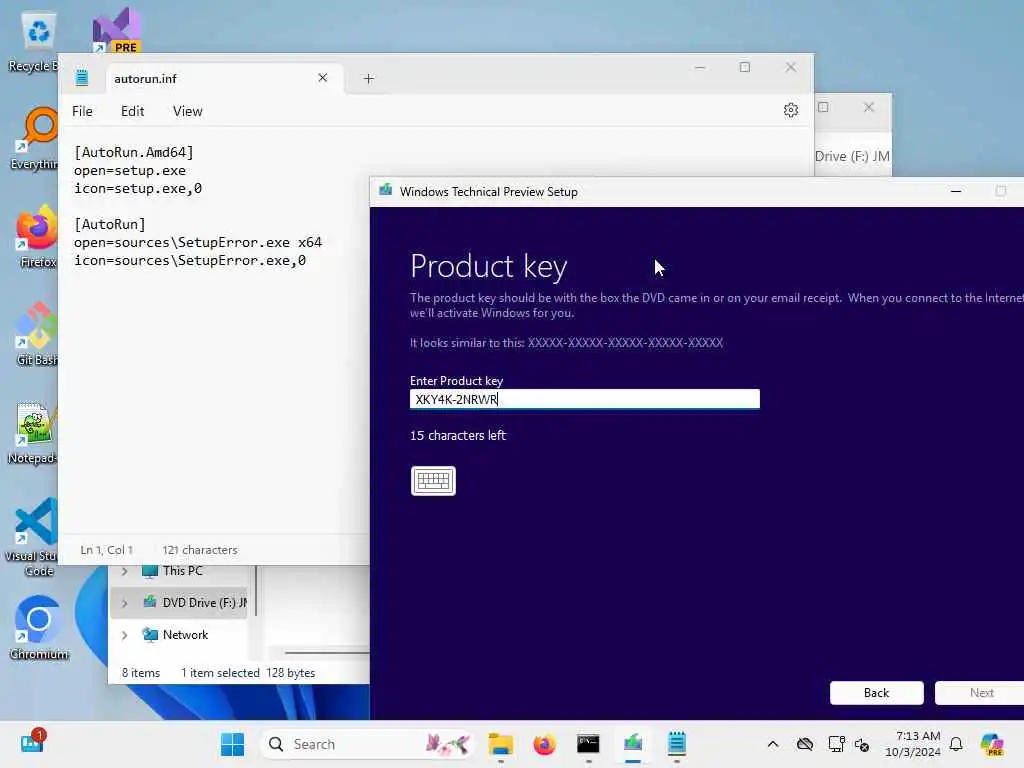Switch to Notepad via taskbar icon
This screenshot has height=768, width=1024.
pos(677,744)
